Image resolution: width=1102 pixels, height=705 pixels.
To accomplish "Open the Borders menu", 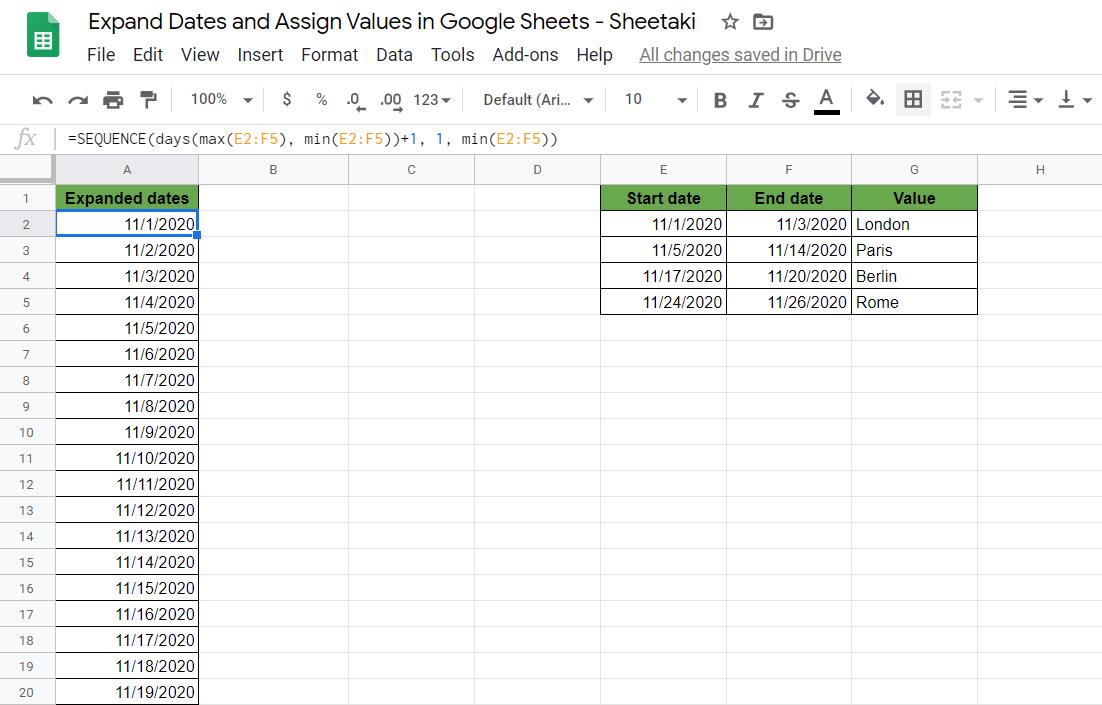I will pyautogui.click(x=912, y=99).
